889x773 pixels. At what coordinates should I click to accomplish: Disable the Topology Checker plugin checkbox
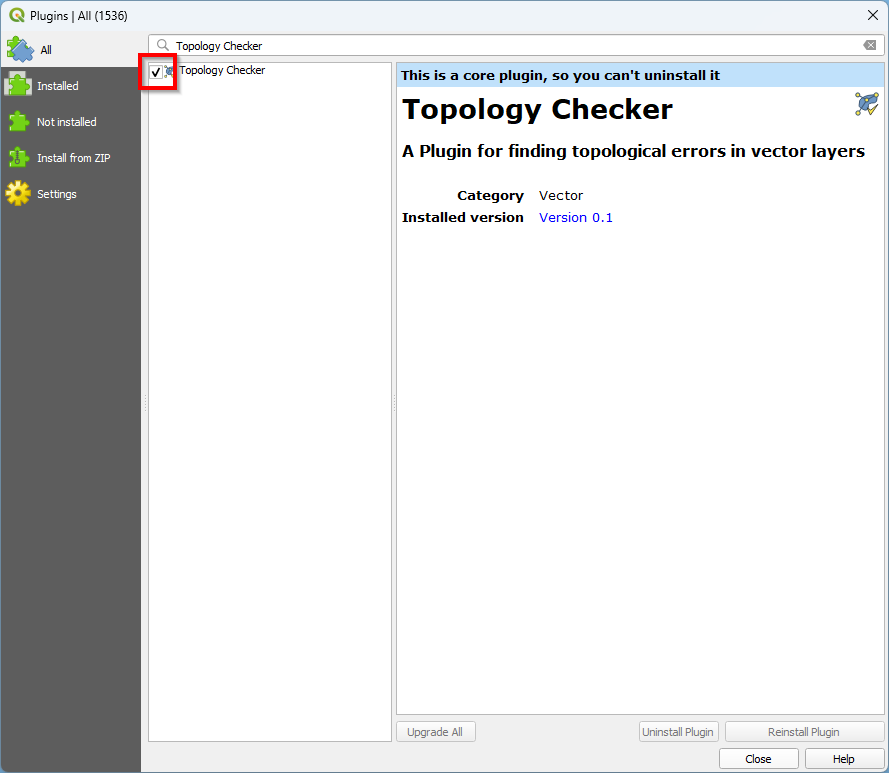coord(156,72)
